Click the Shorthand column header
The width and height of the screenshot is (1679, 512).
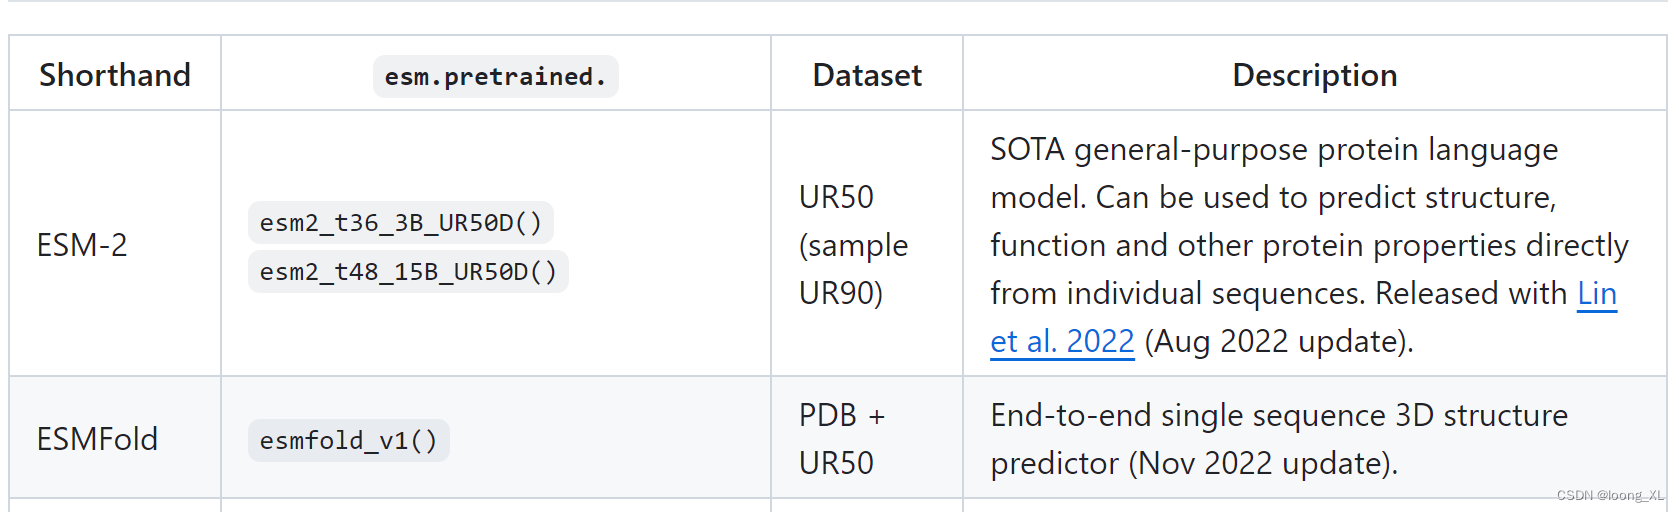[x=115, y=75]
